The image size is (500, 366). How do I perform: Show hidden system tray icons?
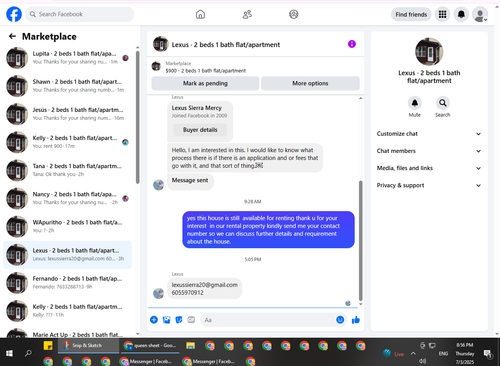(x=413, y=354)
